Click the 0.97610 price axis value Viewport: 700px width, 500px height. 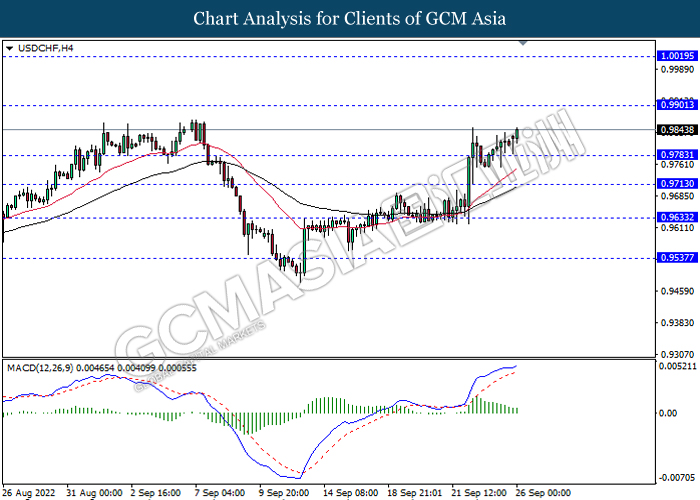pyautogui.click(x=677, y=165)
